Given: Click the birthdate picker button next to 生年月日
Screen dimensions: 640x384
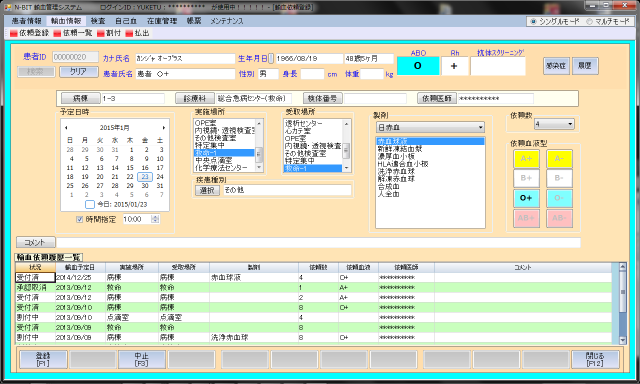Looking at the screenshot, I should pyautogui.click(x=271, y=59).
